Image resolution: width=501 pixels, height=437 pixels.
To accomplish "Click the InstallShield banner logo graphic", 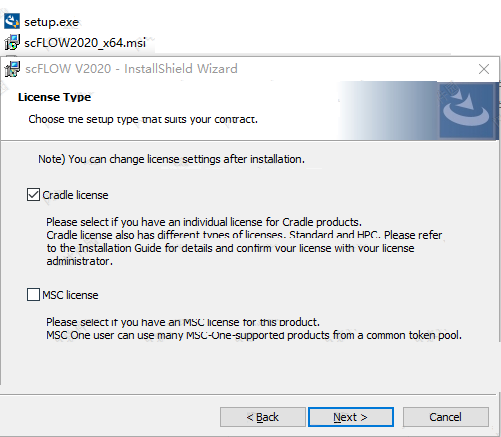I will pos(466,111).
